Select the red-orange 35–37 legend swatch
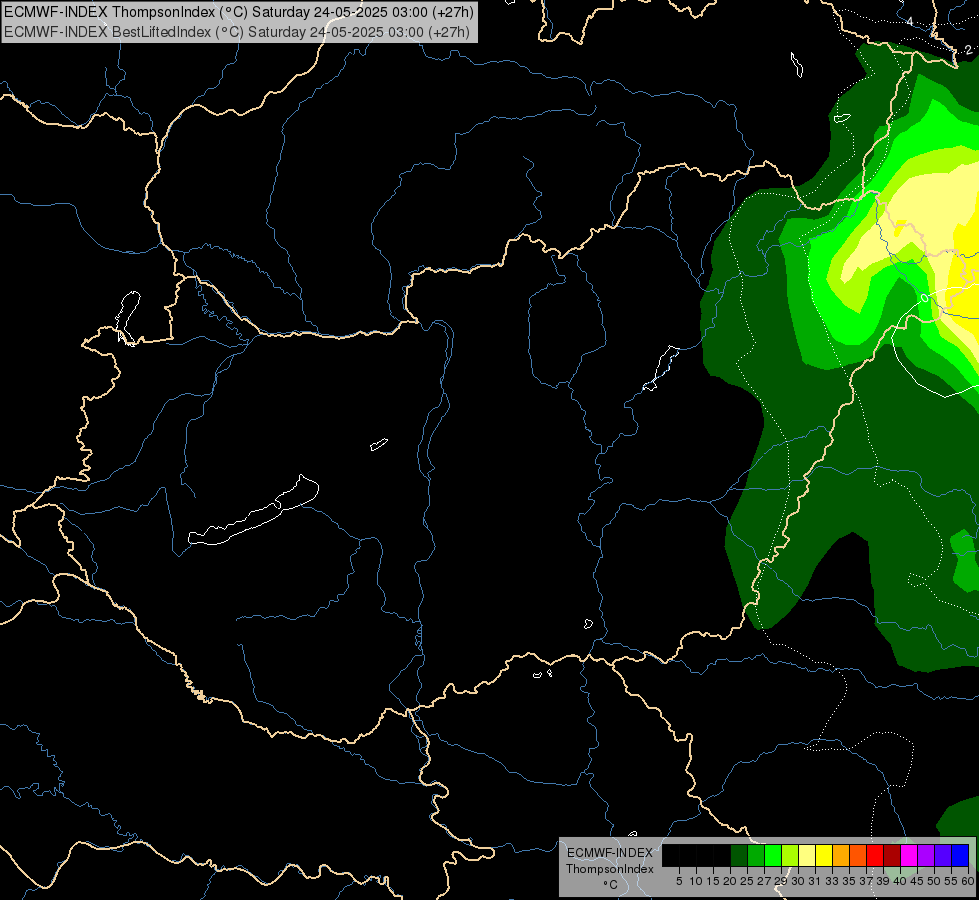 pos(858,855)
